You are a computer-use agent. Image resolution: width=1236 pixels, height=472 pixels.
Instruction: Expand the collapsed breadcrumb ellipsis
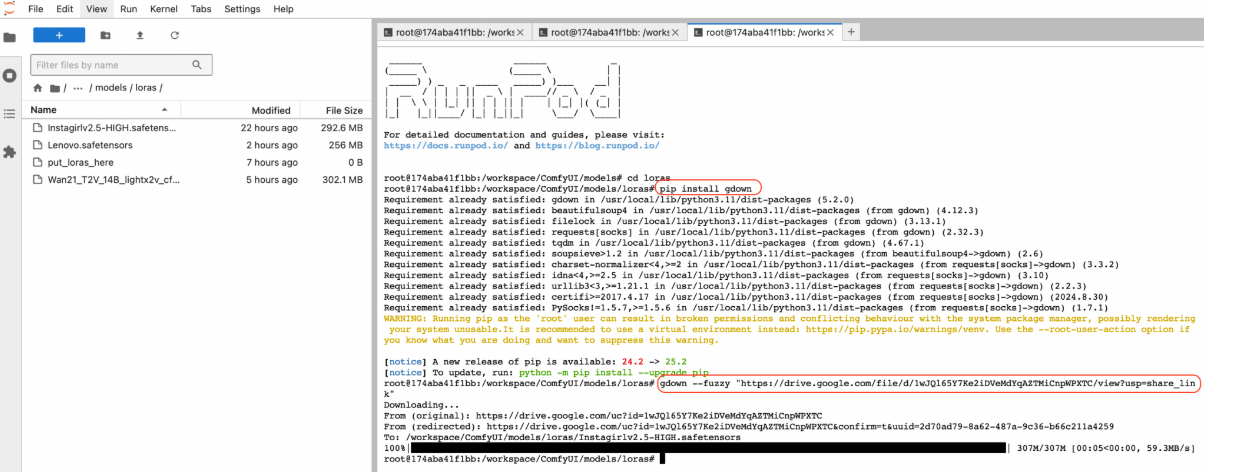tap(77, 88)
